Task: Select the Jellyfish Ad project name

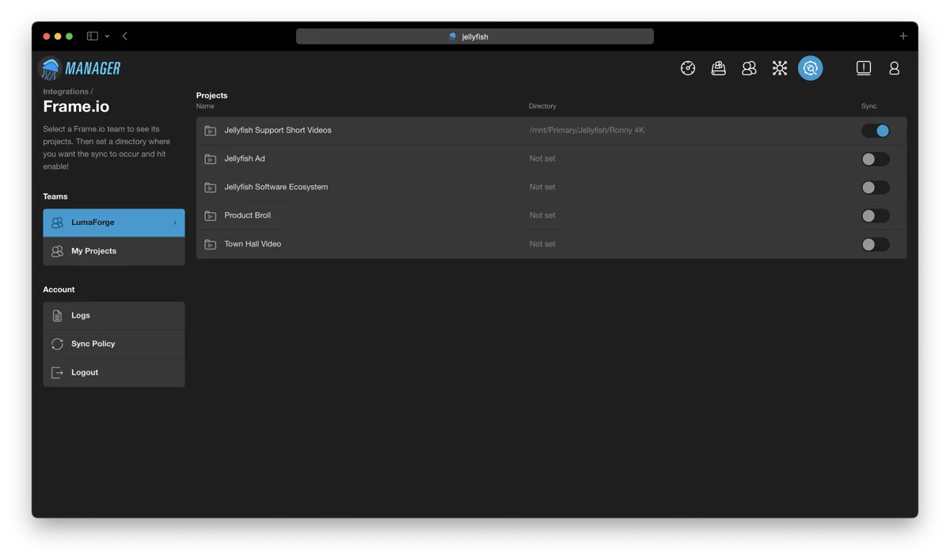Action: (245, 159)
